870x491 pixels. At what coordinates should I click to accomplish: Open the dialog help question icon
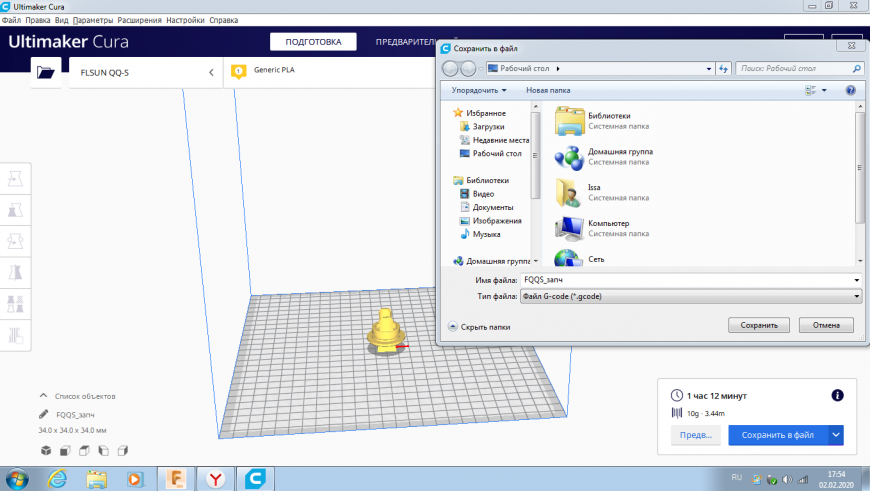pyautogui.click(x=850, y=90)
